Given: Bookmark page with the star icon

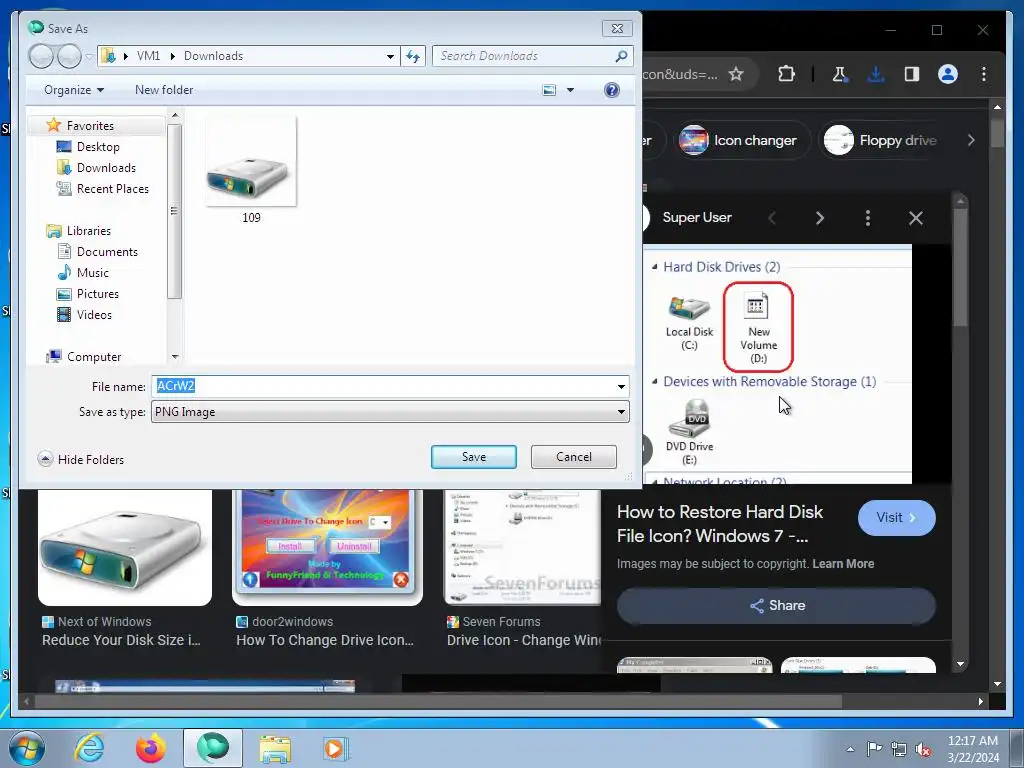Looking at the screenshot, I should (736, 74).
